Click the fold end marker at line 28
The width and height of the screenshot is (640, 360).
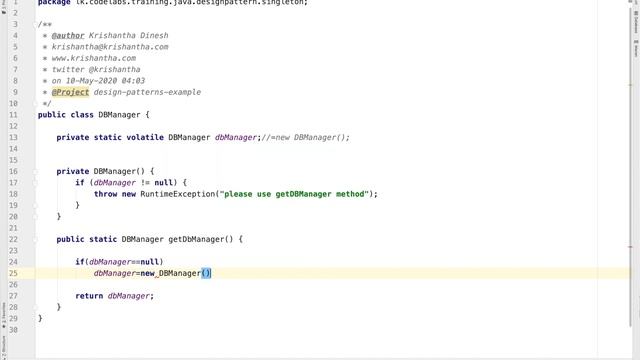[x=35, y=307]
